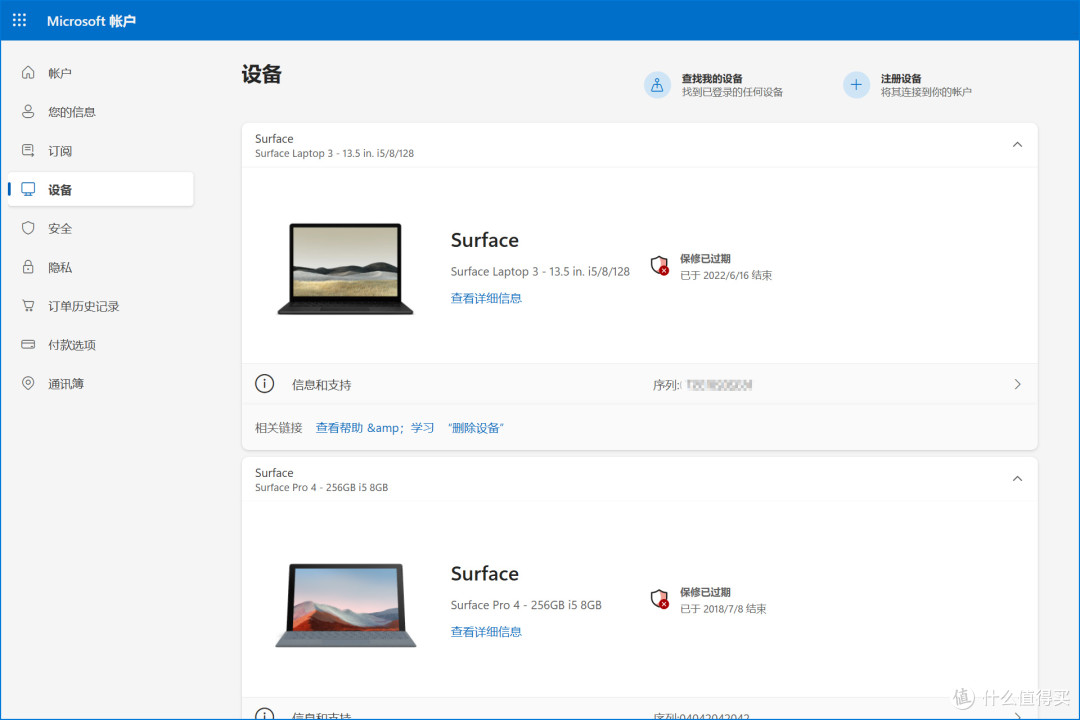Click the 删除设备 link

point(476,428)
